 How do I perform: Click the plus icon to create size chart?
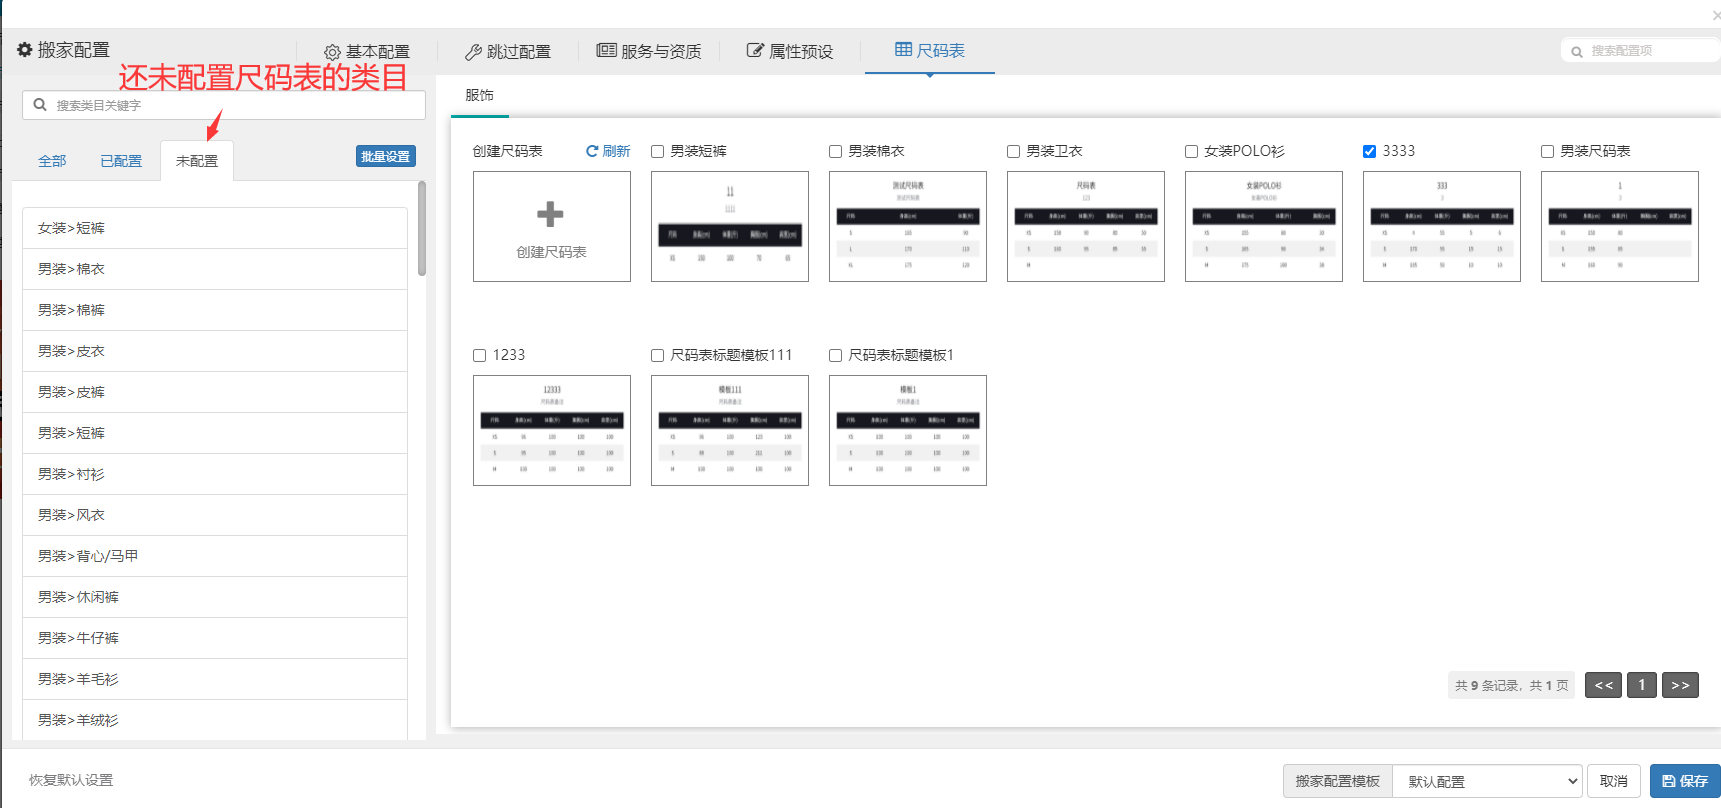tap(550, 214)
